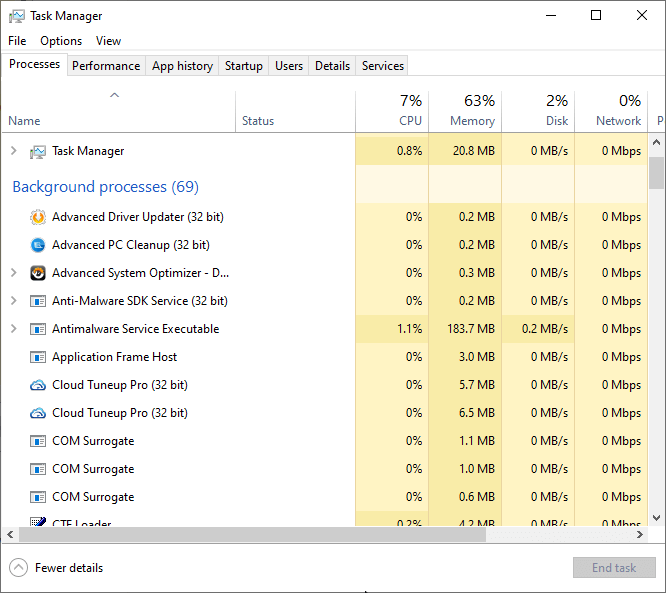Click the vertical scrollbar thumb
666x593 pixels.
[656, 173]
